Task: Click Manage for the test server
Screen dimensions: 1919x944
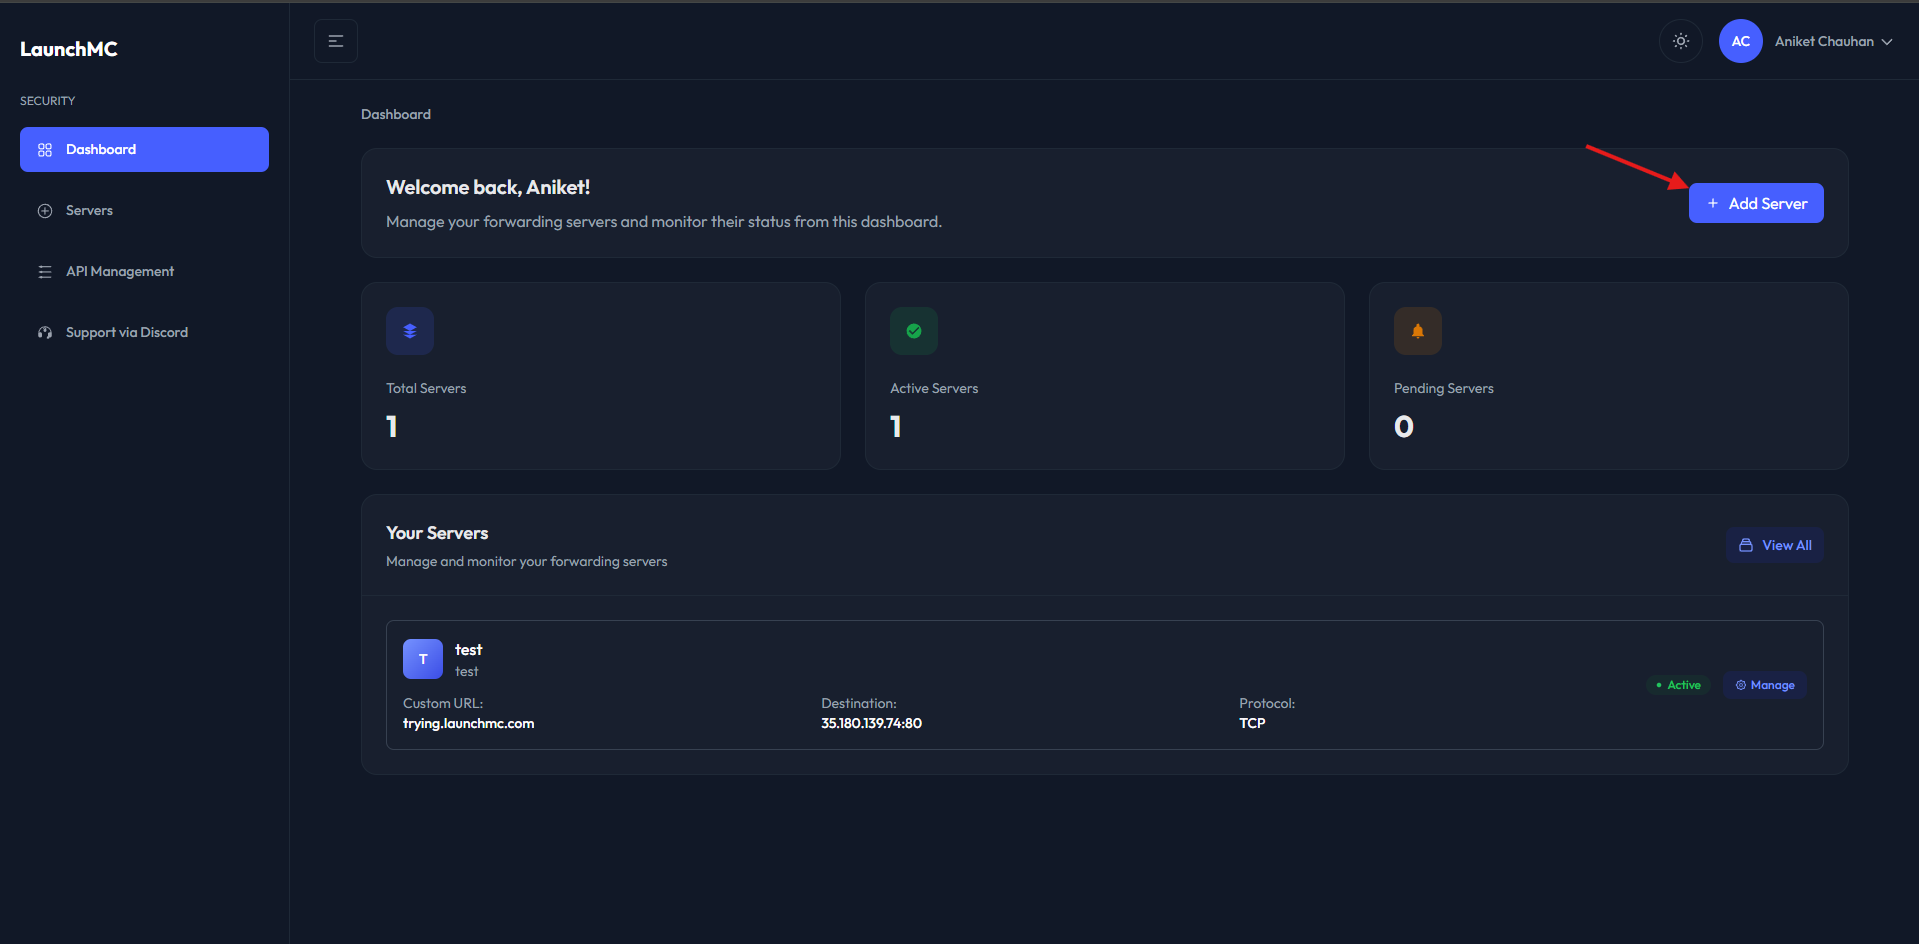Action: click(1764, 685)
